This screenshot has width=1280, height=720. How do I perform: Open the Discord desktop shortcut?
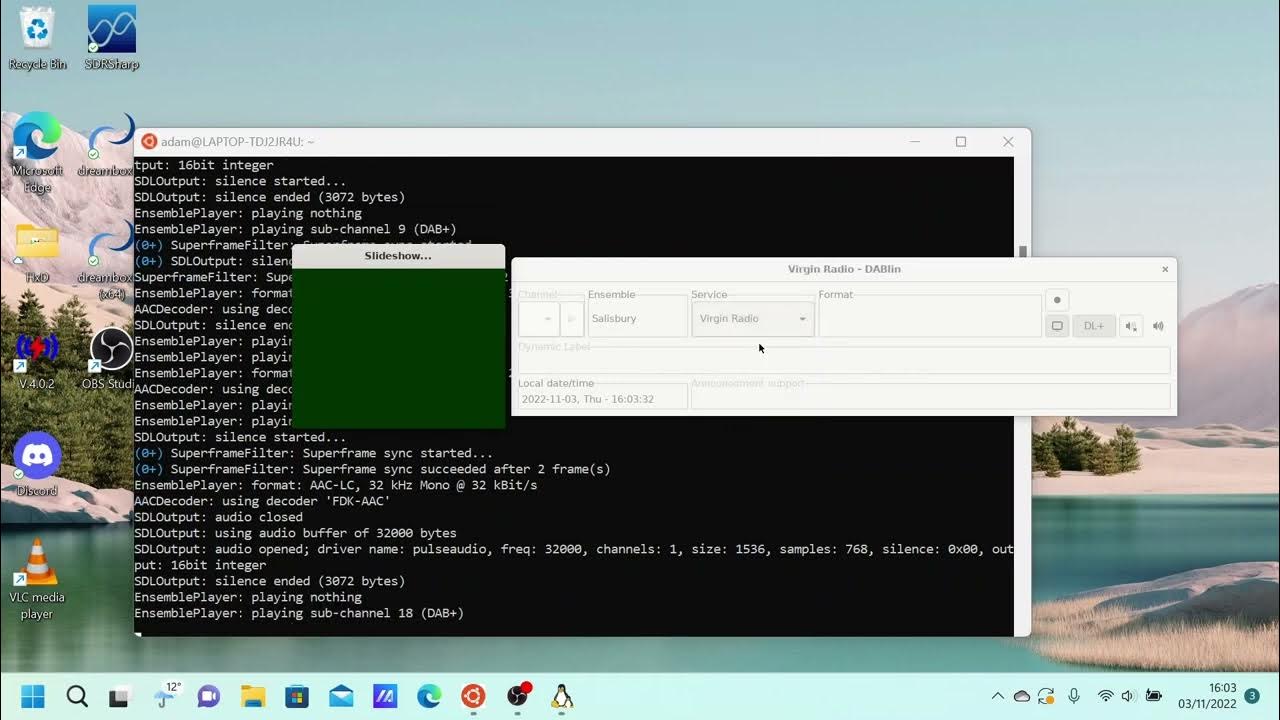[38, 465]
